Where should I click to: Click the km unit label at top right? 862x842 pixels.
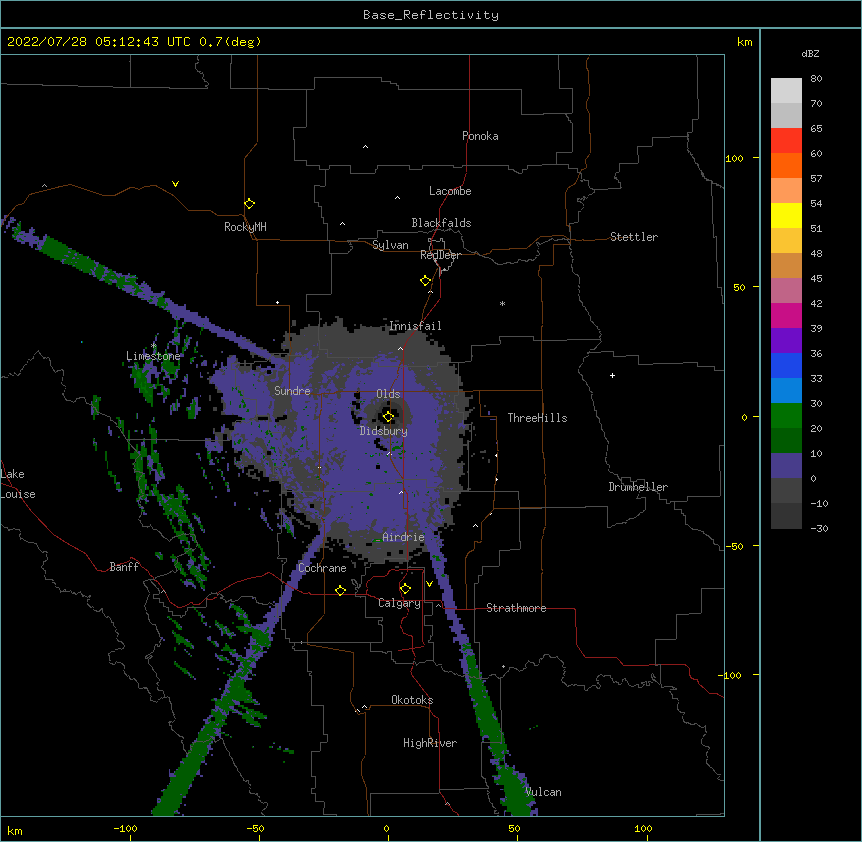tap(744, 42)
